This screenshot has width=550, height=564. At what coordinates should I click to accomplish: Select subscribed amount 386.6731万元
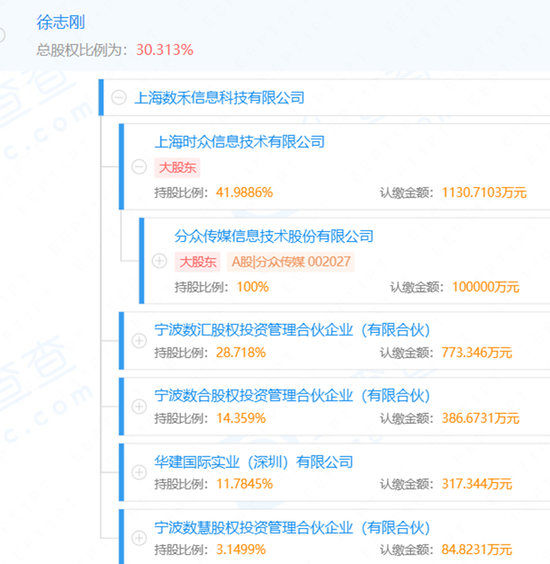(x=480, y=418)
